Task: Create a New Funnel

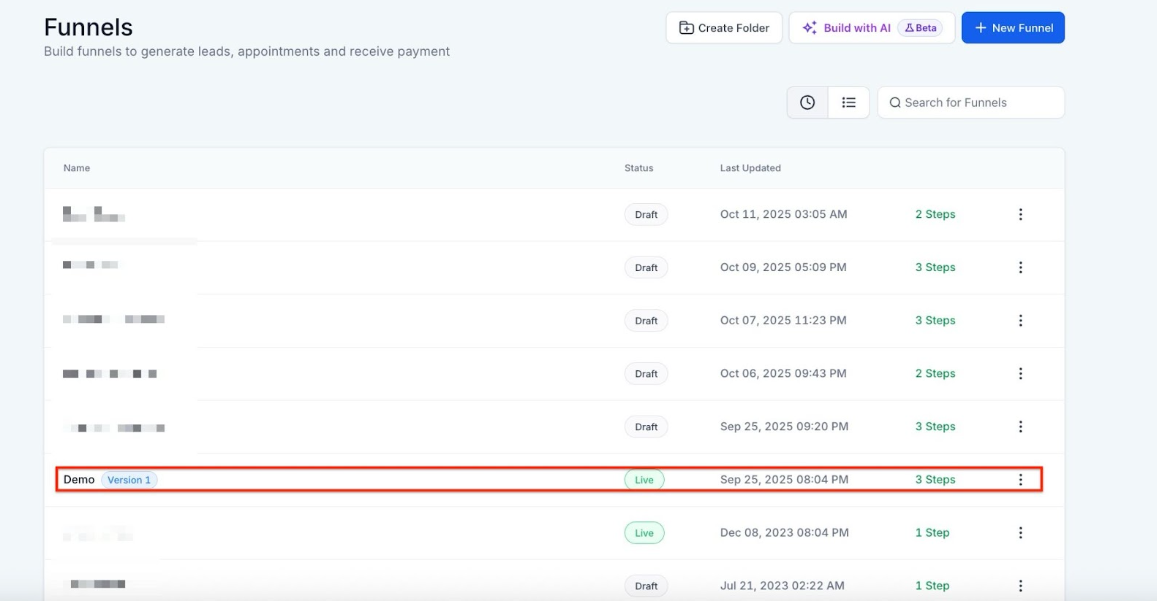Action: pyautogui.click(x=1012, y=28)
